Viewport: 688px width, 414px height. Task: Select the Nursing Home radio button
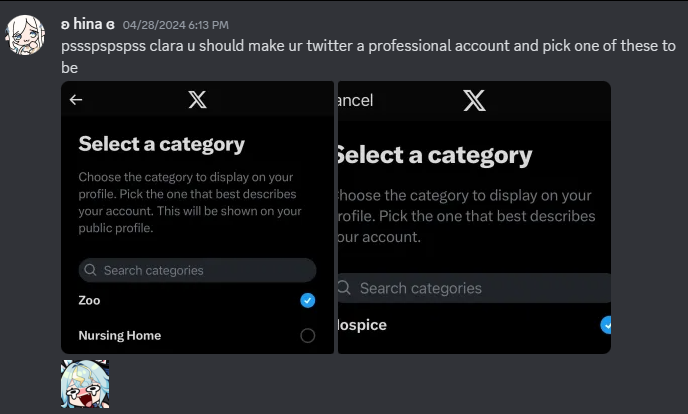(308, 335)
